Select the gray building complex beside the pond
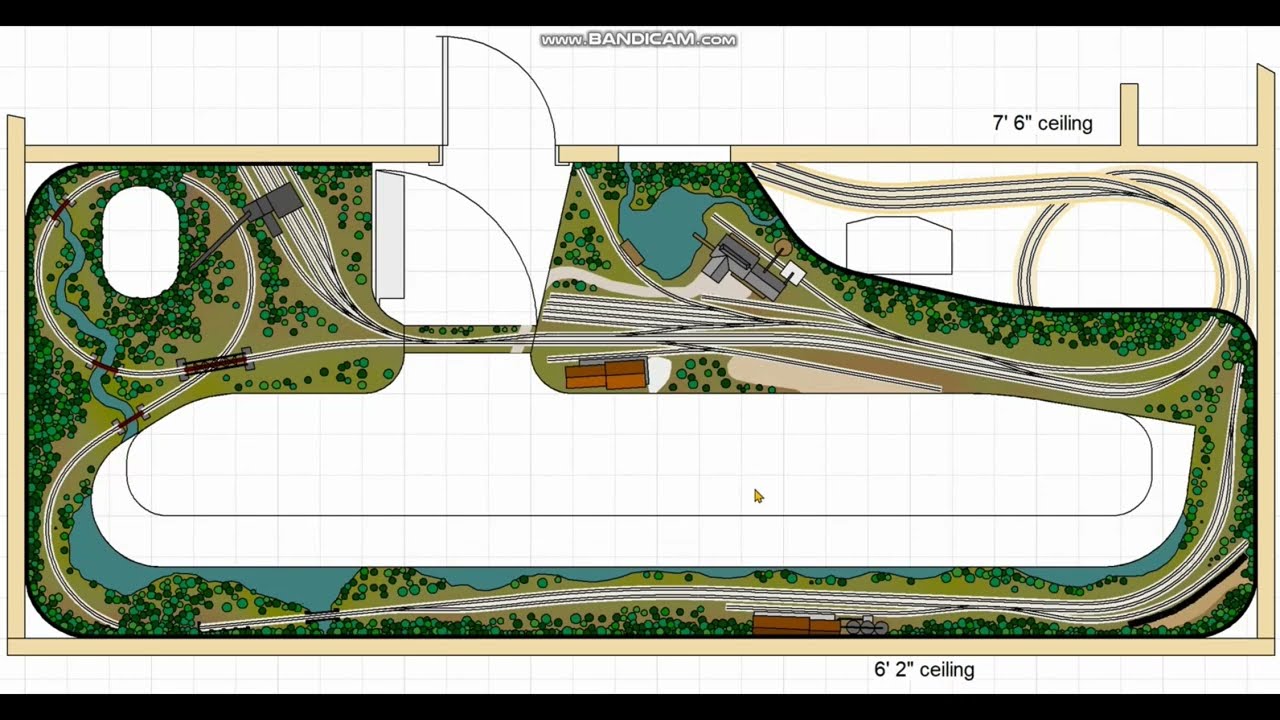The width and height of the screenshot is (1280, 720). (745, 266)
